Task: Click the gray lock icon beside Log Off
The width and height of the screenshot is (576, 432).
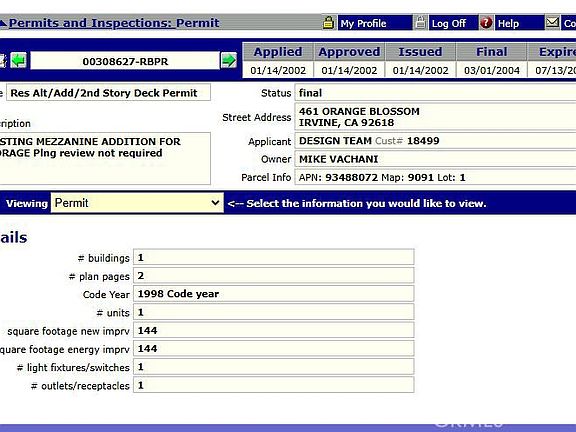Action: click(420, 23)
